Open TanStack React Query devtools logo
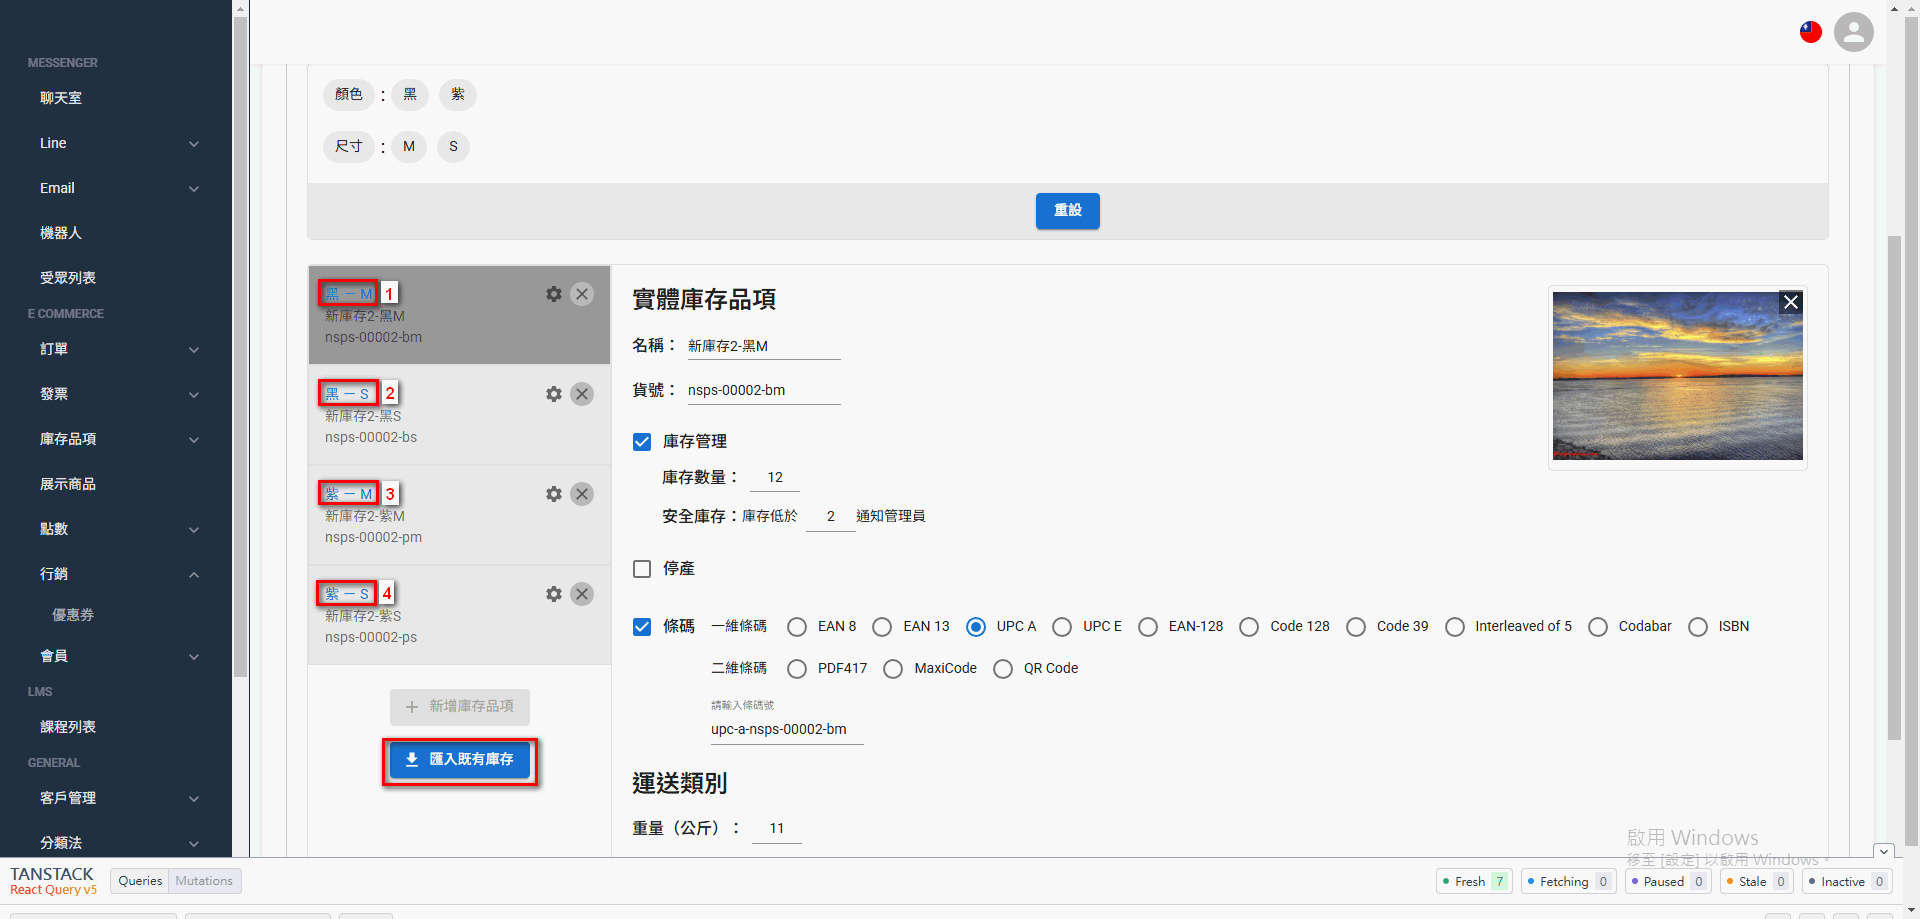1920x919 pixels. [53, 881]
